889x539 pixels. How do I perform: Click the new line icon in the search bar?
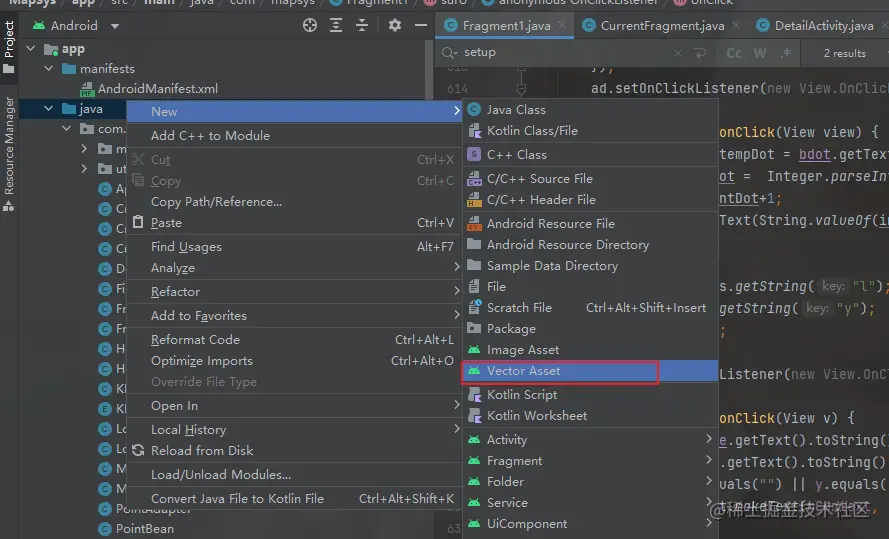pos(700,53)
